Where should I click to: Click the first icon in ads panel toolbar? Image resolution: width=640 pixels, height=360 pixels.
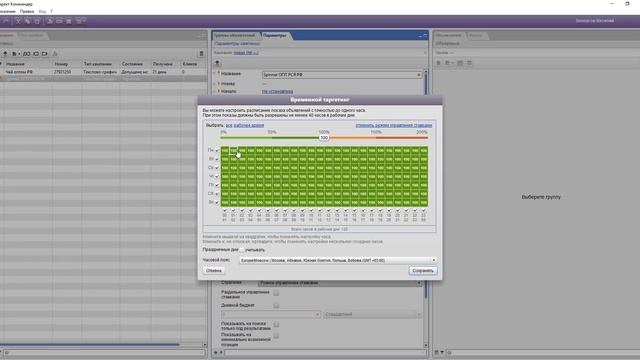[439, 63]
